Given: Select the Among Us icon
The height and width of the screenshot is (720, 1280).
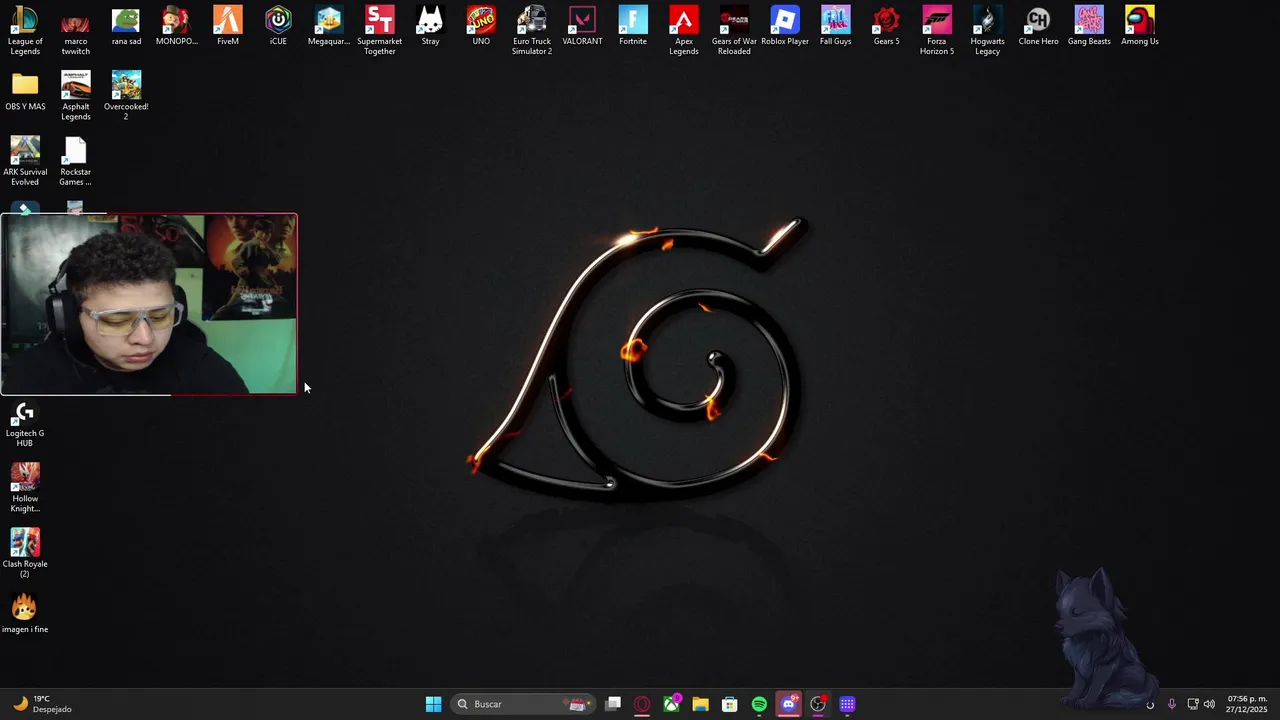Looking at the screenshot, I should click(1140, 26).
